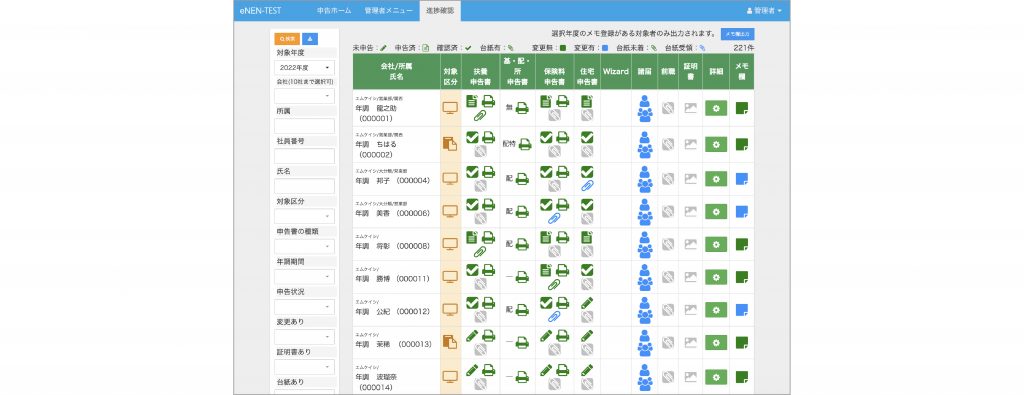Click green paperclip under 扶養申告書 for 龍之助
Image resolution: width=1024 pixels, height=395 pixels.
(x=480, y=115)
